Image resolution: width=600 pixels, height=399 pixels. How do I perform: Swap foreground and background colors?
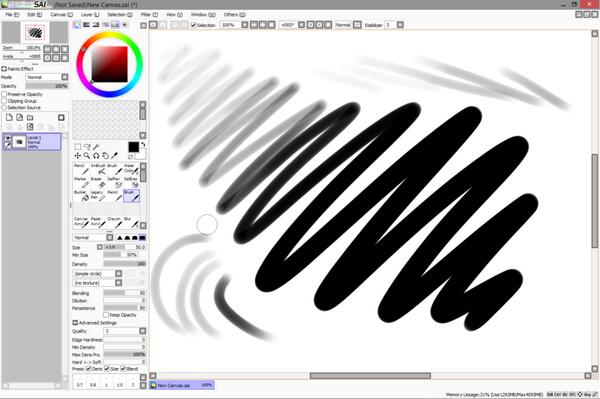coord(143,144)
